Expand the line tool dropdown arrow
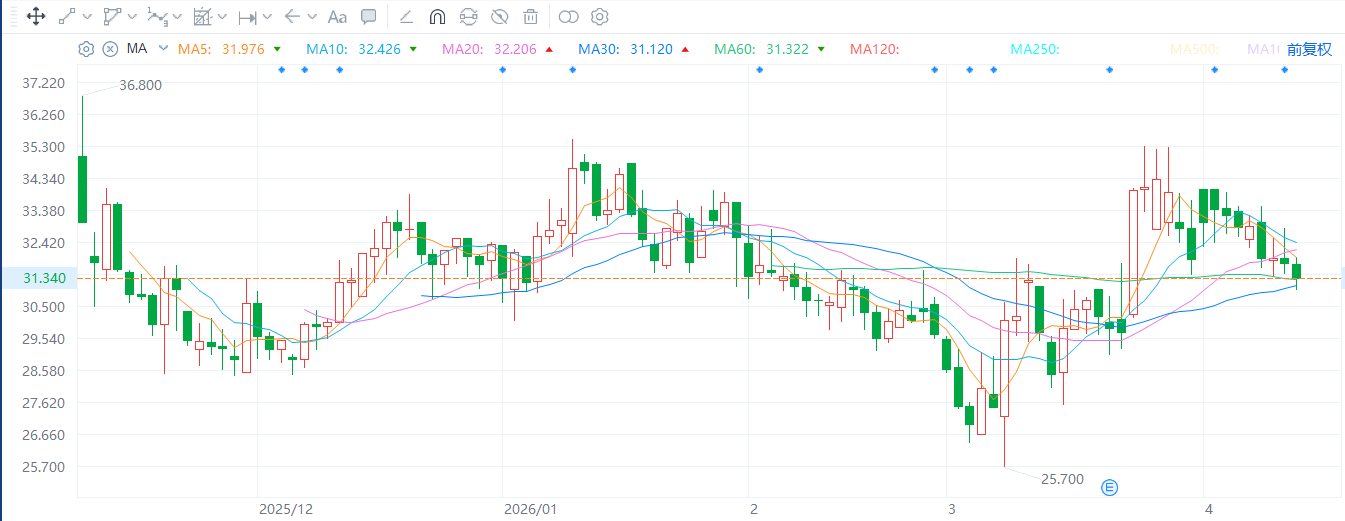Viewport: 1345px width, 521px height. point(87,17)
